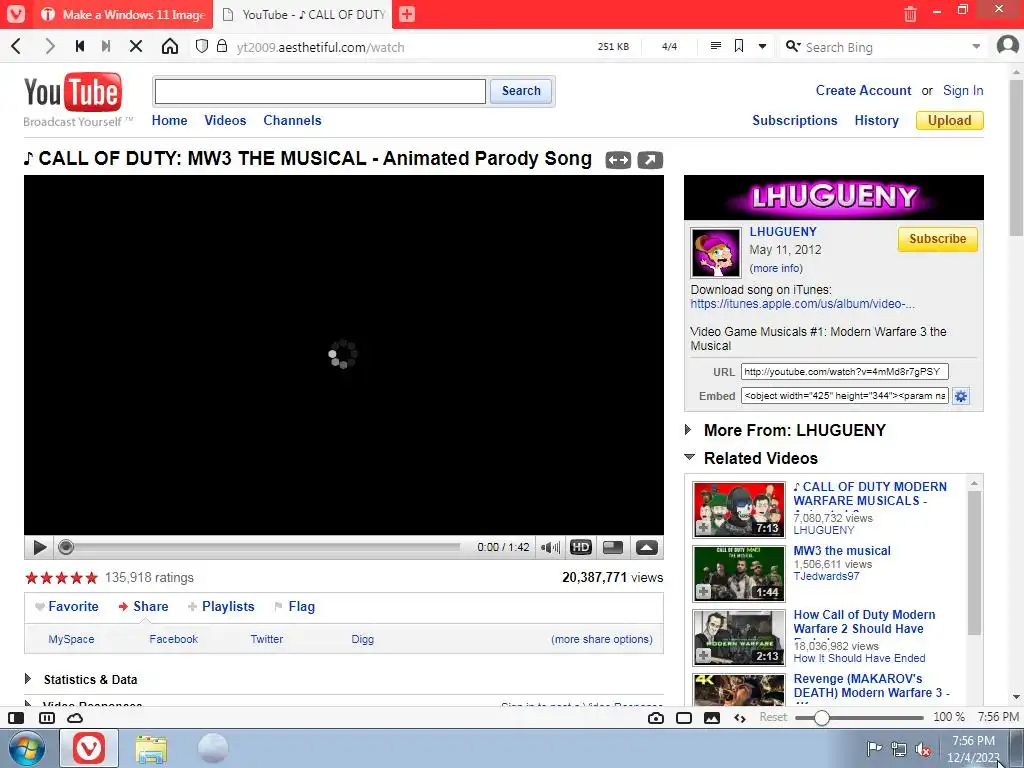Open more share options
This screenshot has height=768, width=1024.
601,639
